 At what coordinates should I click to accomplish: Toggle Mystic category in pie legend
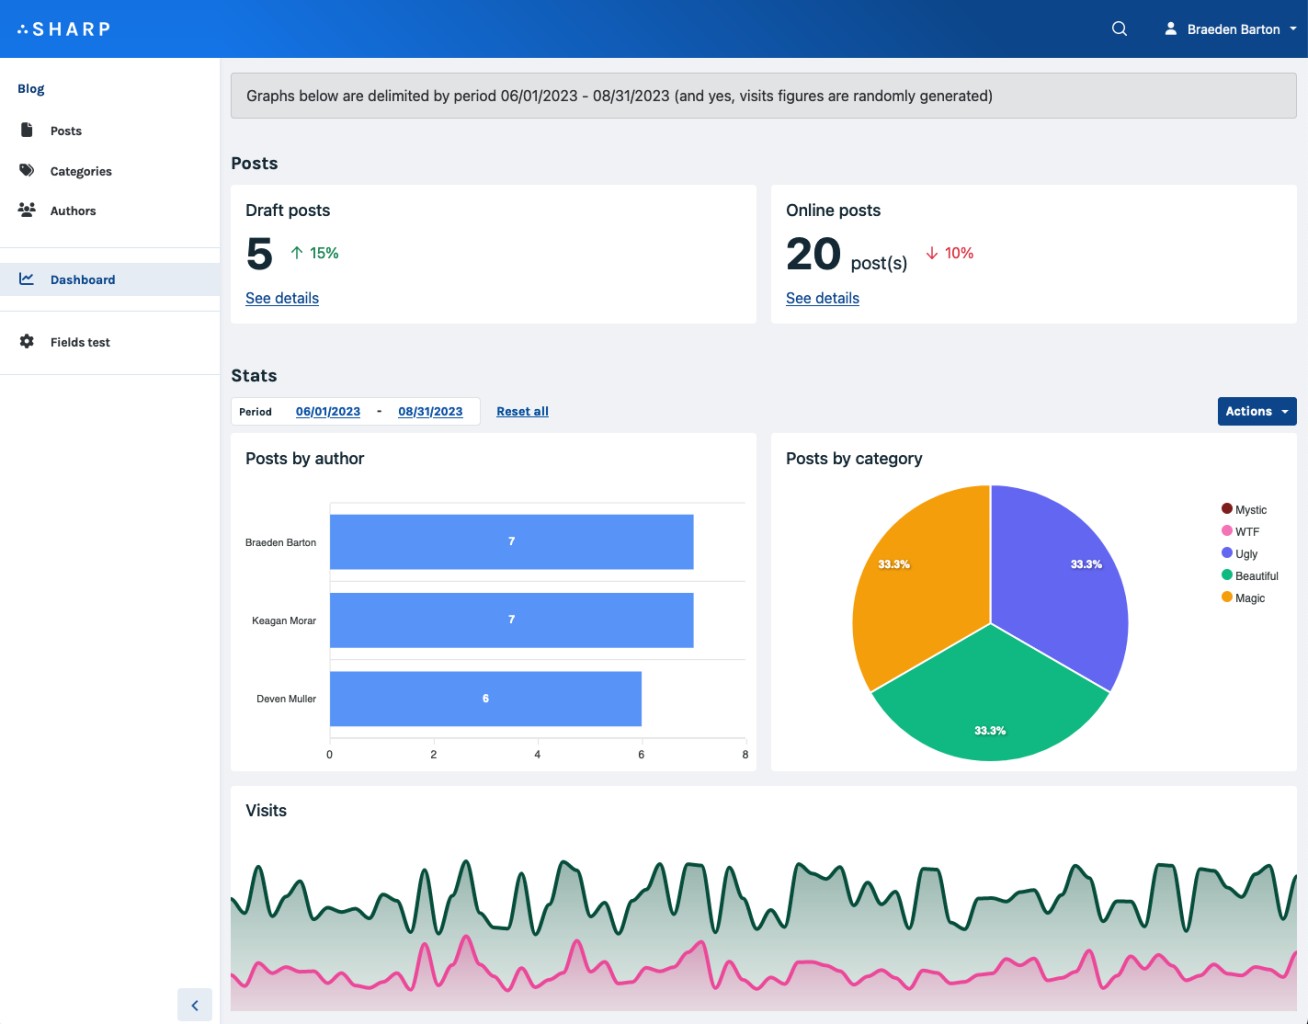click(x=1243, y=510)
